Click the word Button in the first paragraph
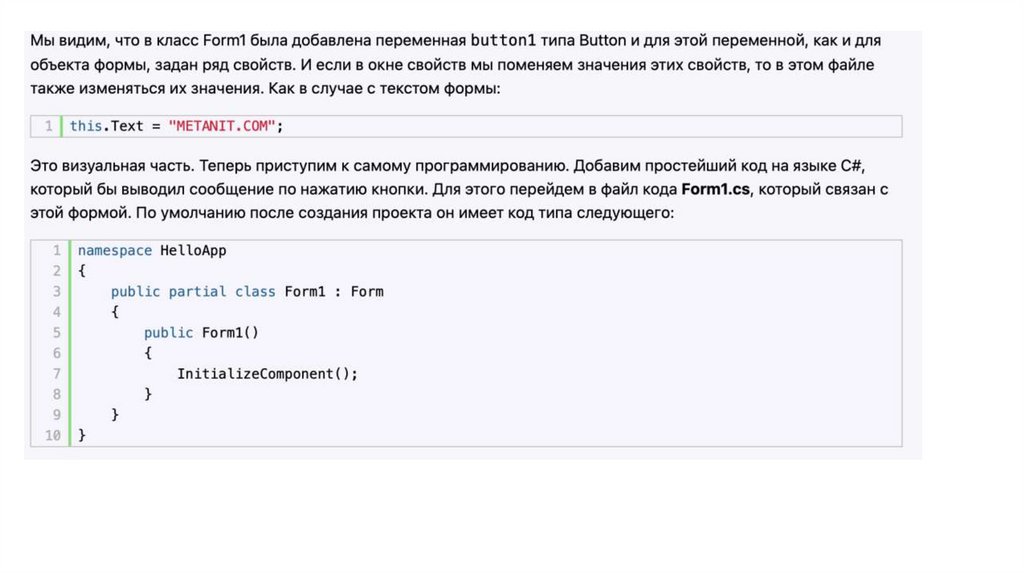 point(602,41)
